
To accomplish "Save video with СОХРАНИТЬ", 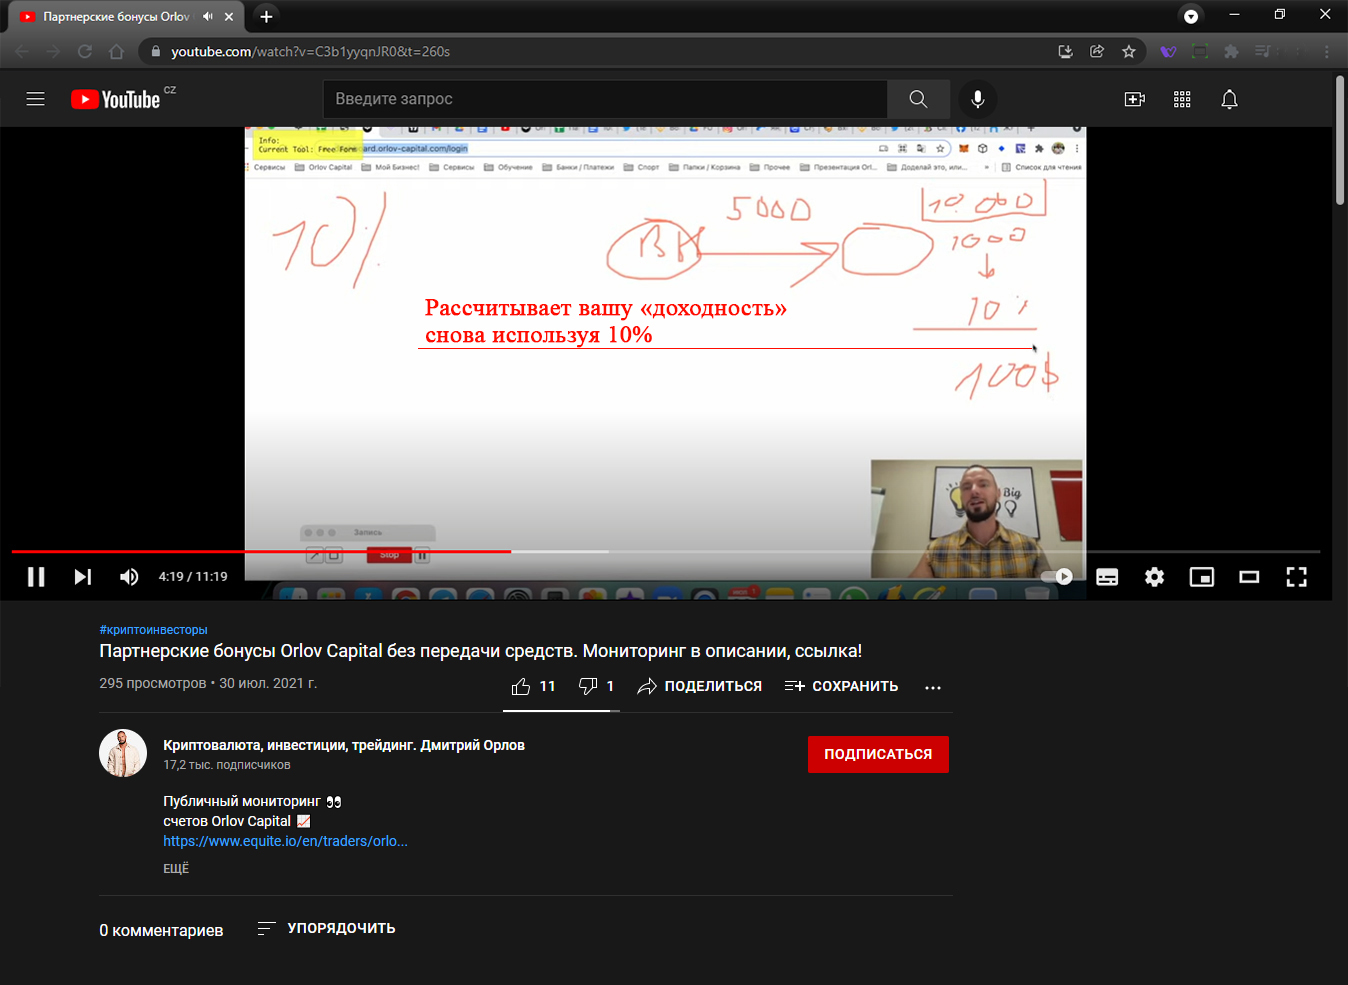I will pyautogui.click(x=841, y=686).
